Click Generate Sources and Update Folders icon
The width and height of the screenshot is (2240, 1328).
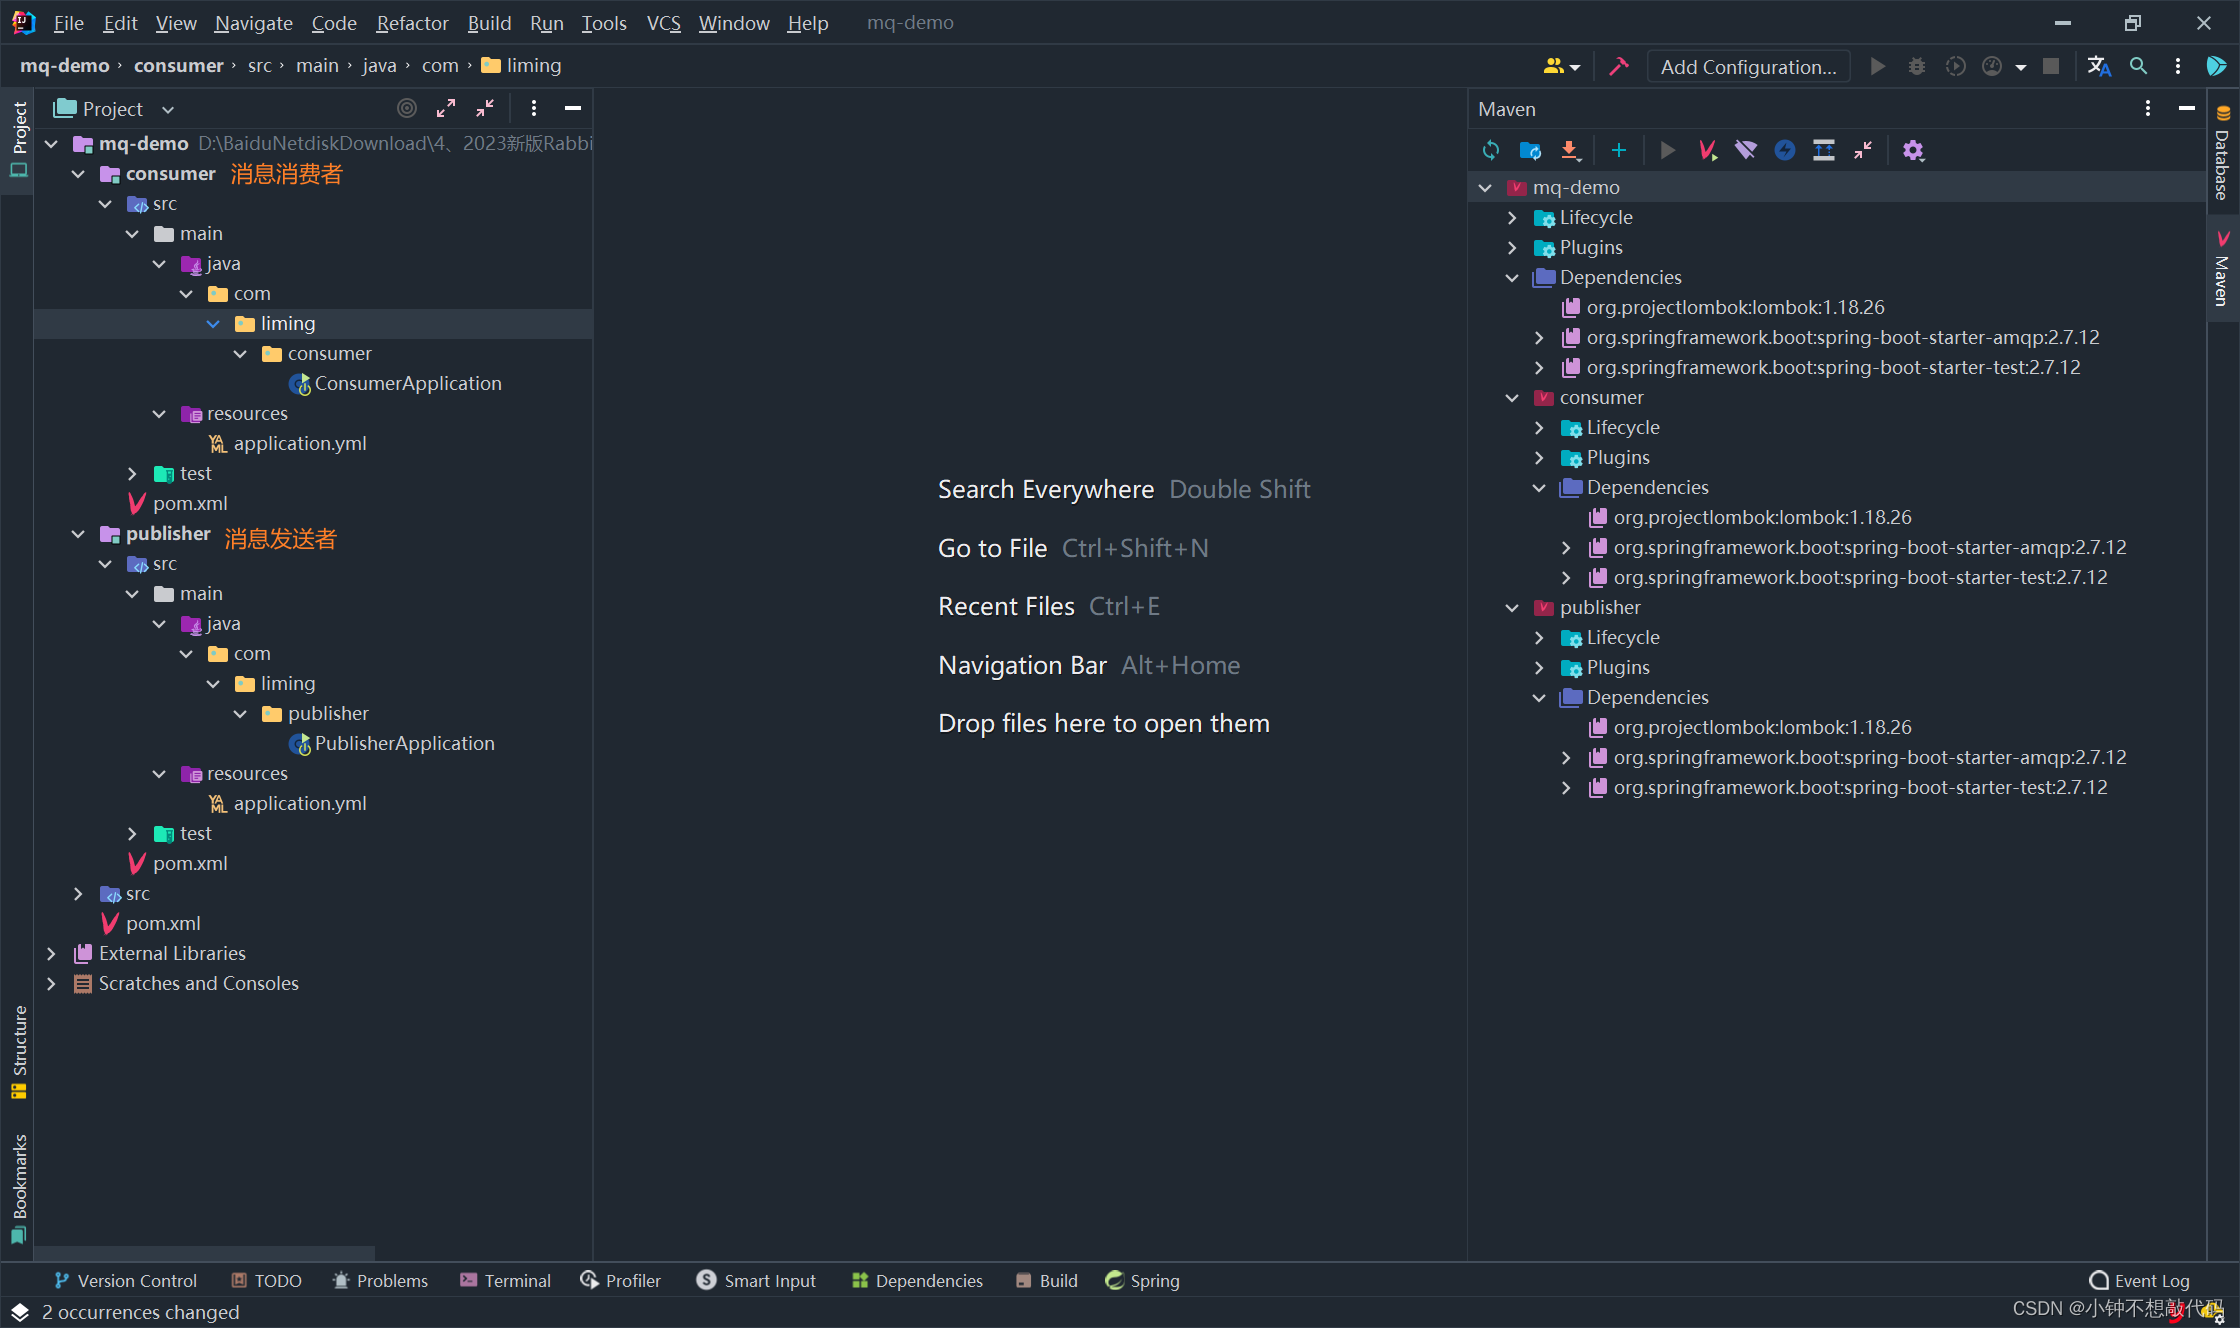[1530, 150]
